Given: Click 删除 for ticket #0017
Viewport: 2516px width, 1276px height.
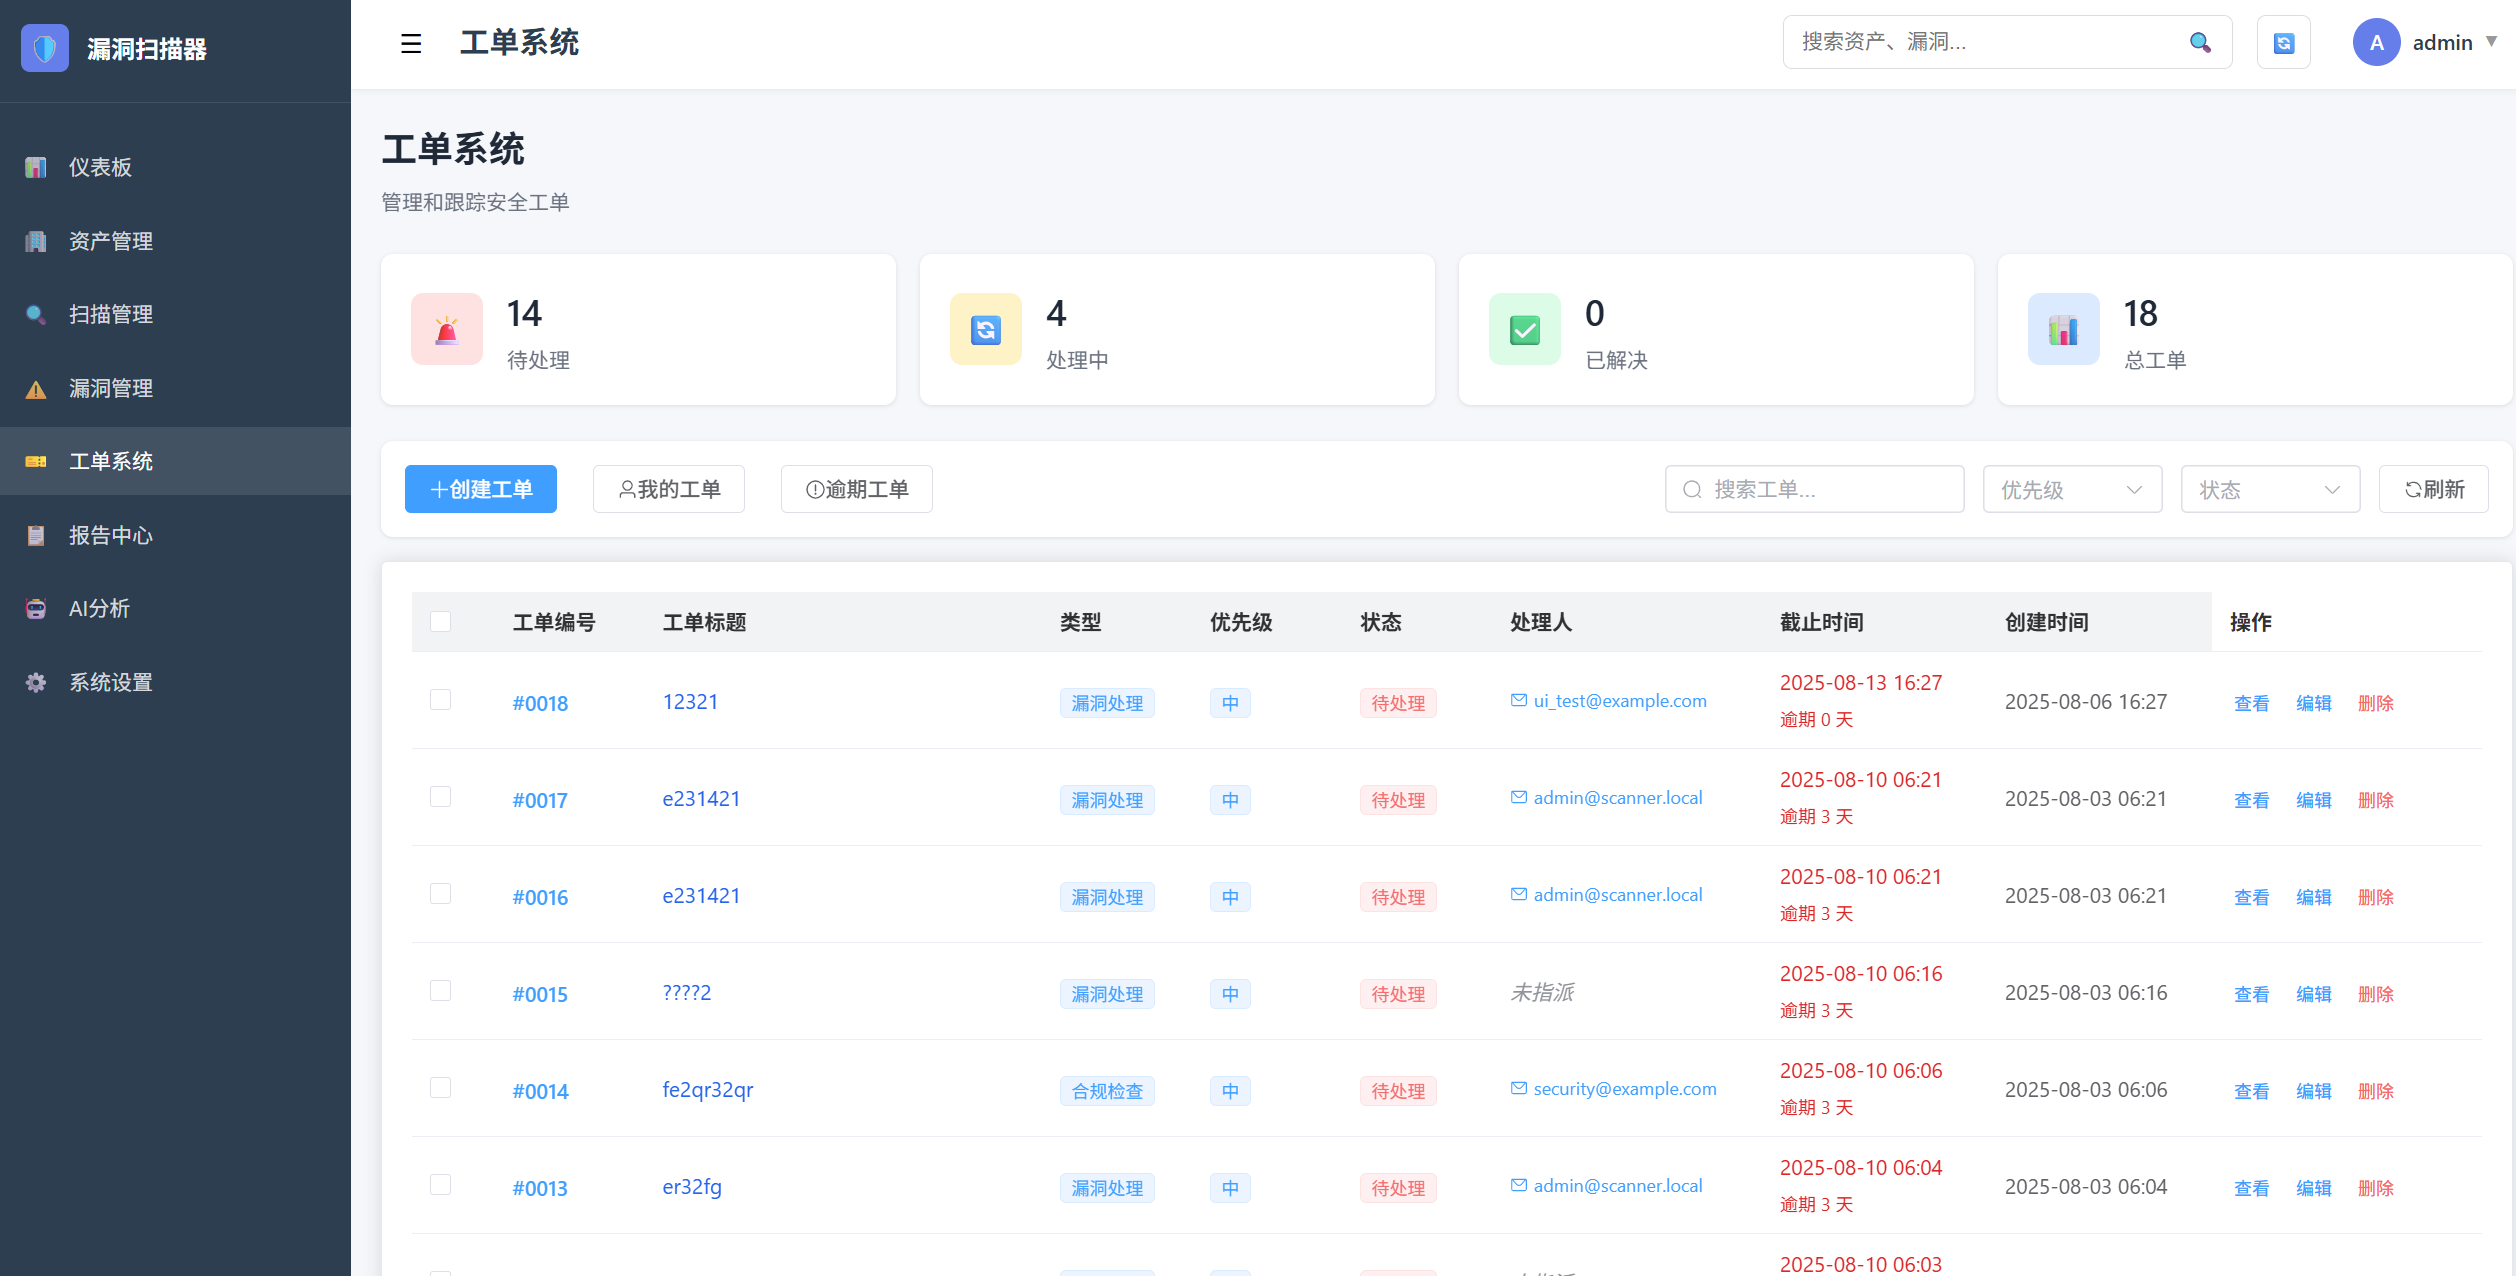Looking at the screenshot, I should point(2375,800).
